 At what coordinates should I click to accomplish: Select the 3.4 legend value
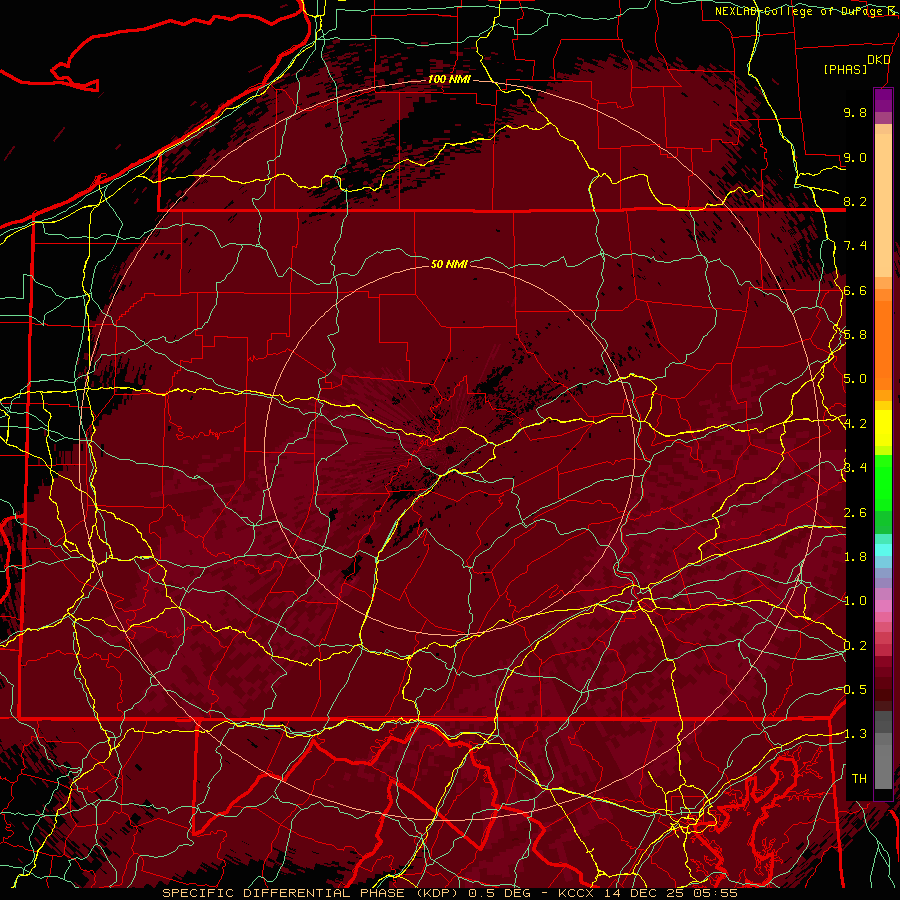pos(855,468)
